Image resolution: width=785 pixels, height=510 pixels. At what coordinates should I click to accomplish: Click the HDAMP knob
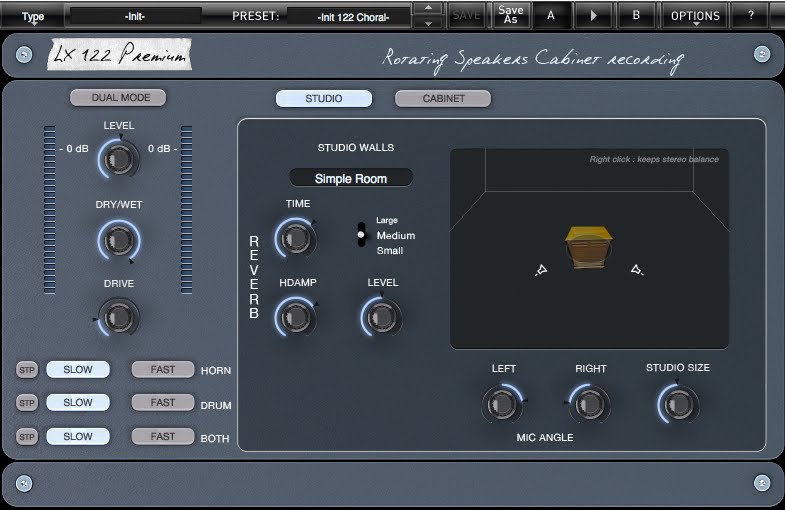pyautogui.click(x=295, y=317)
